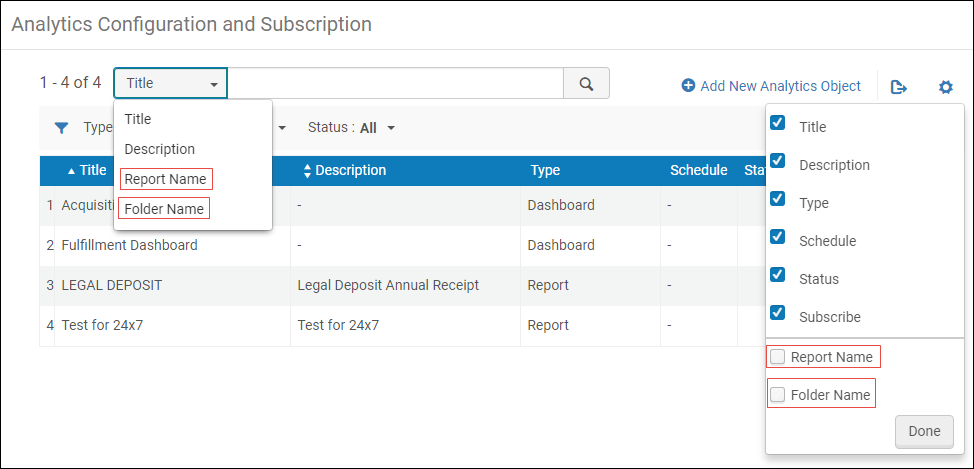This screenshot has width=974, height=469.
Task: Enable the Report Name column checkbox
Action: point(778,357)
